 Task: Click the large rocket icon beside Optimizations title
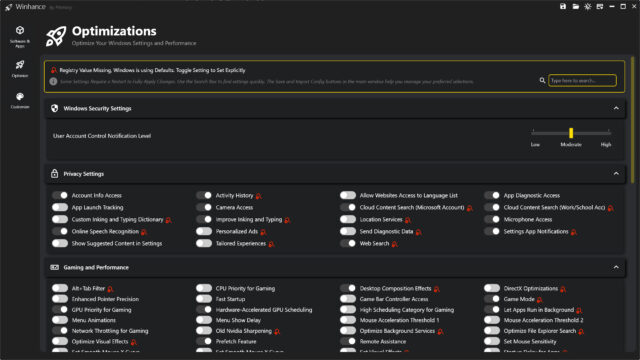click(56, 36)
